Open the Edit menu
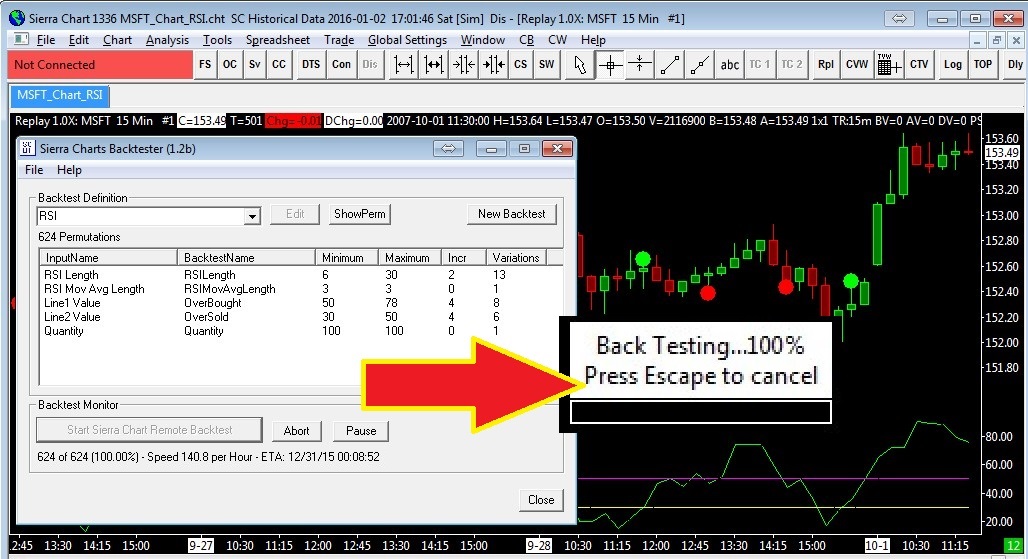The width and height of the screenshot is (1028, 559). pos(79,40)
